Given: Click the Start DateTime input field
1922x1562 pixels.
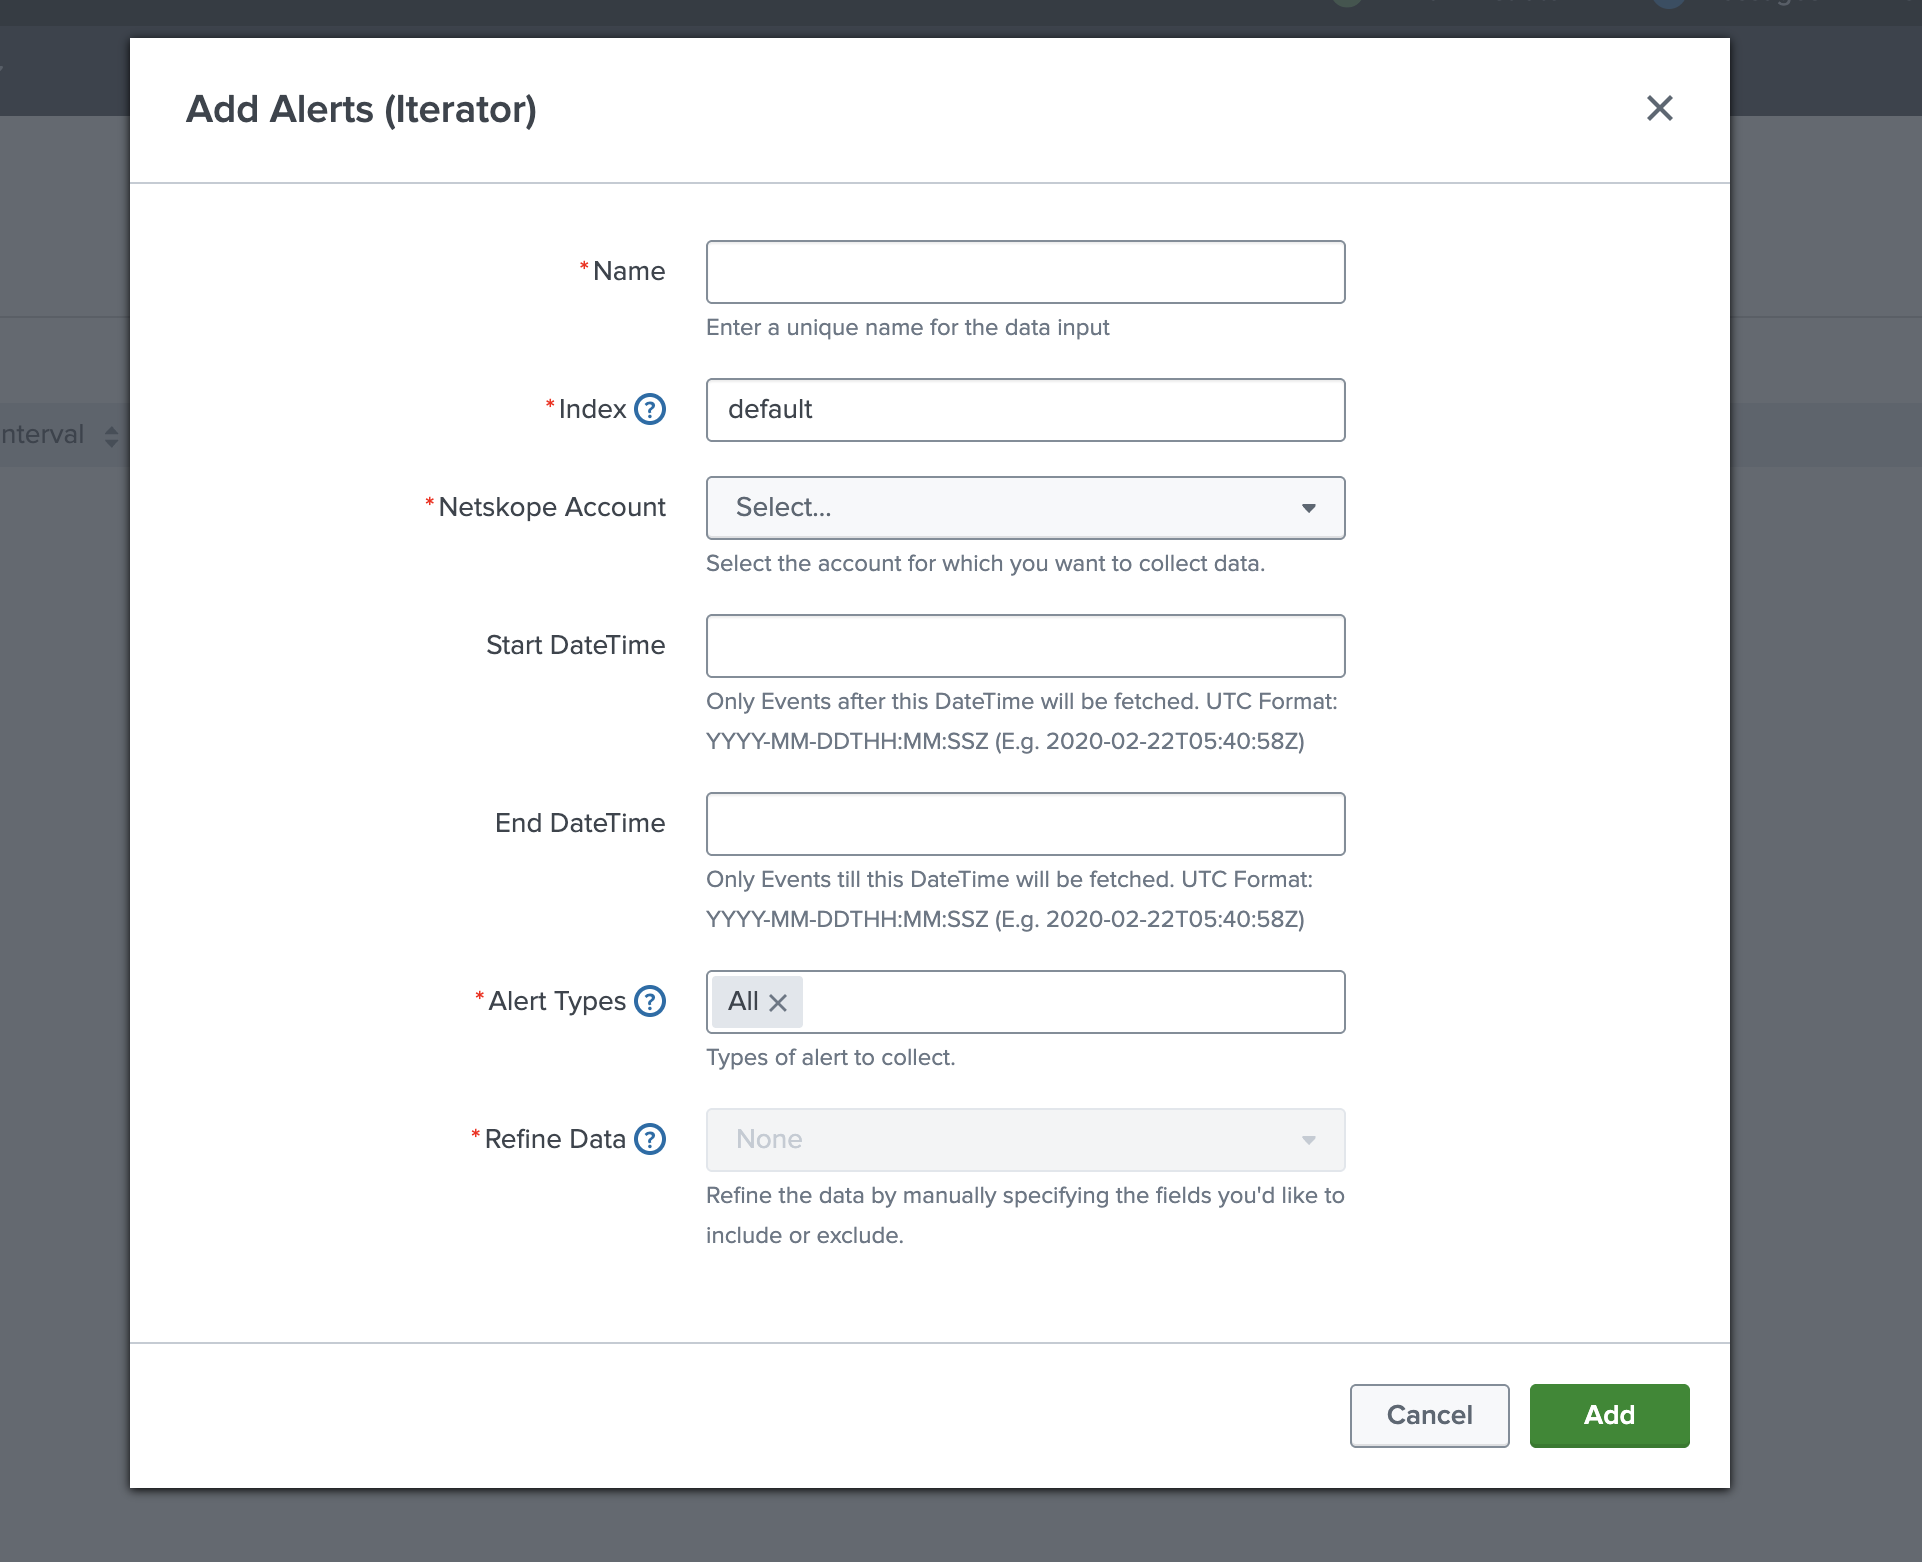Looking at the screenshot, I should [1025, 646].
